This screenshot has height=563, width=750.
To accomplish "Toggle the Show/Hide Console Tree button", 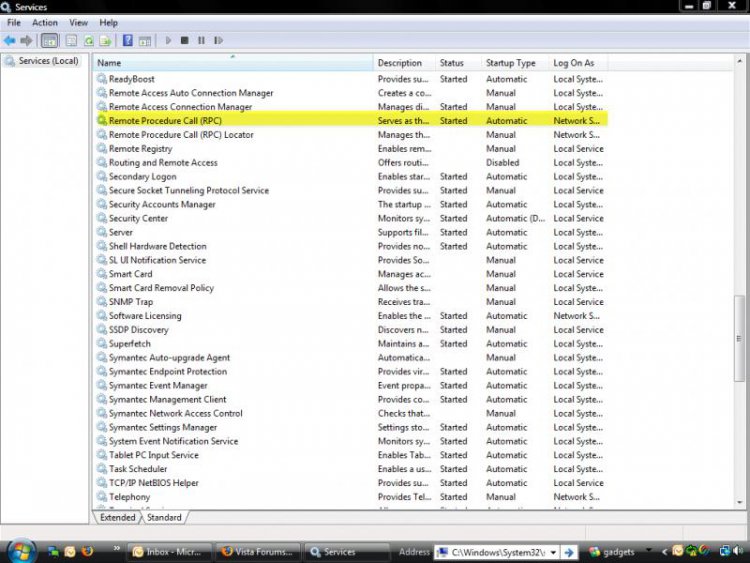I will click(49, 41).
